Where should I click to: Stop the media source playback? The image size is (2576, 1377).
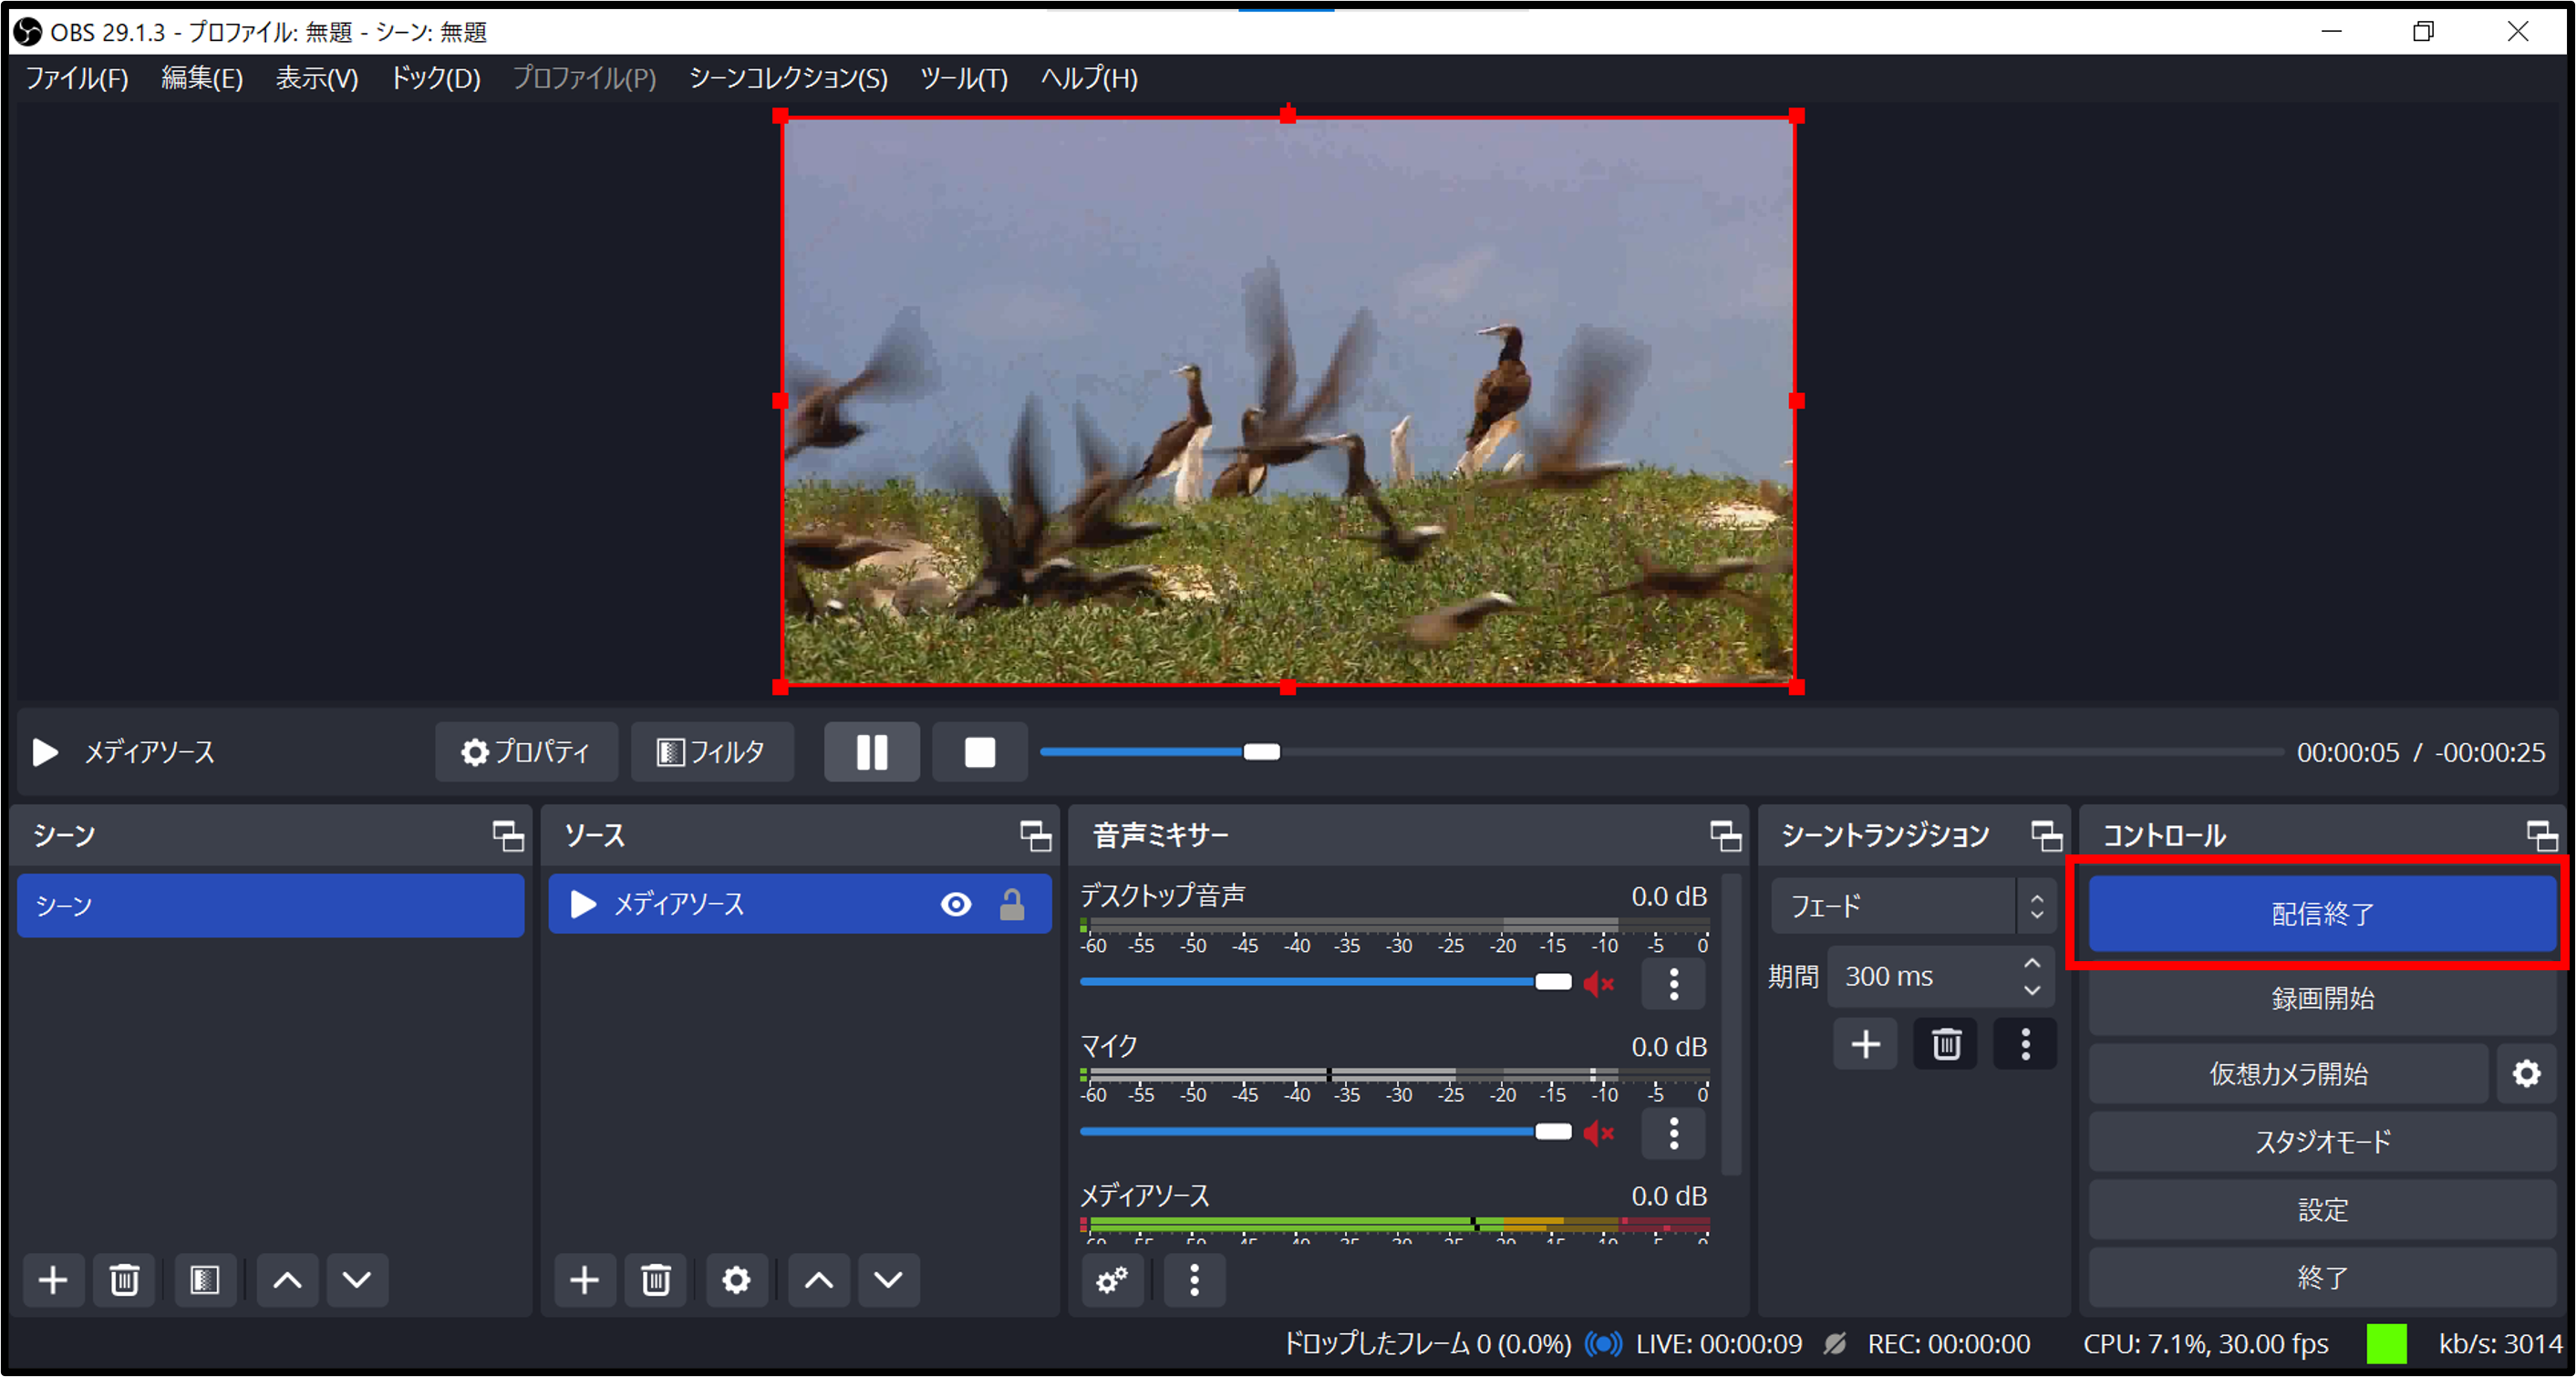(x=979, y=752)
